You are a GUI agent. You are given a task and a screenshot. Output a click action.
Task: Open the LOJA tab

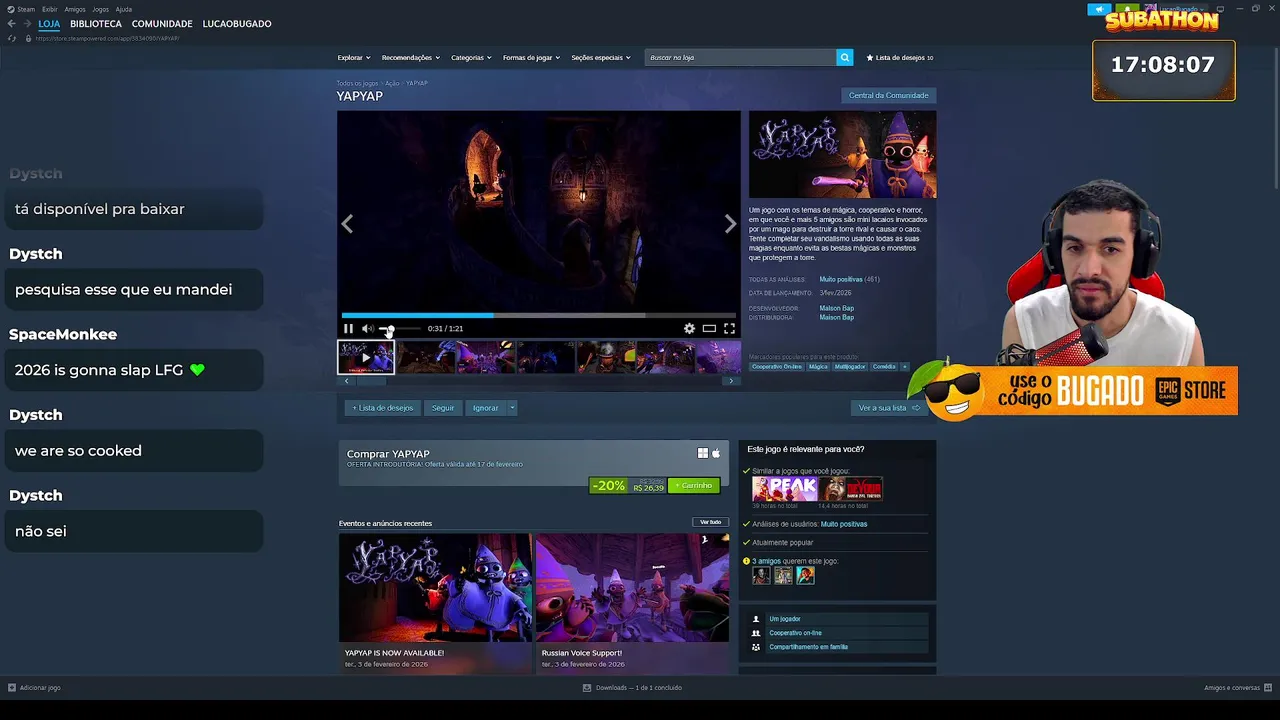(49, 23)
